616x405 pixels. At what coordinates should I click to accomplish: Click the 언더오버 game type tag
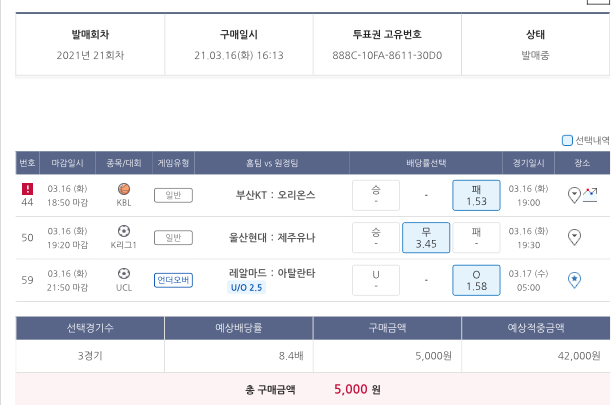pyautogui.click(x=173, y=279)
